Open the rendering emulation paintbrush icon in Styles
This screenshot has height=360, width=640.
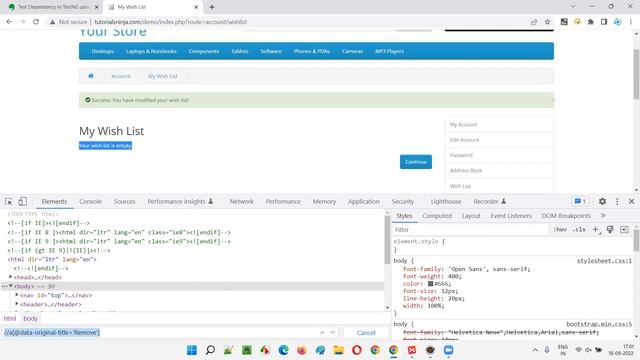pyautogui.click(x=610, y=229)
